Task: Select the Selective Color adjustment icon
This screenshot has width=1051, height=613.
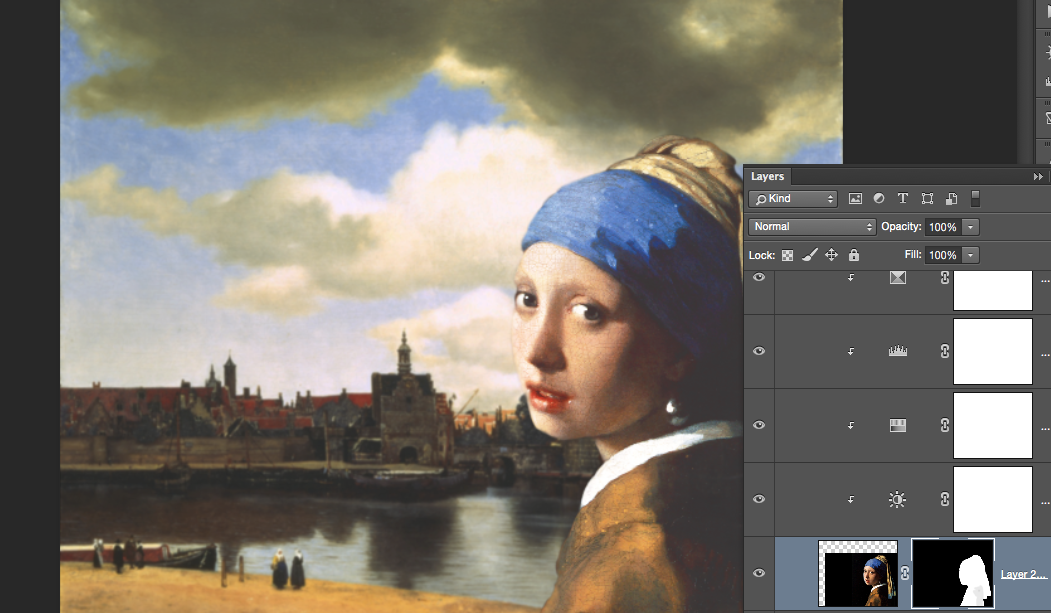Action: (898, 277)
